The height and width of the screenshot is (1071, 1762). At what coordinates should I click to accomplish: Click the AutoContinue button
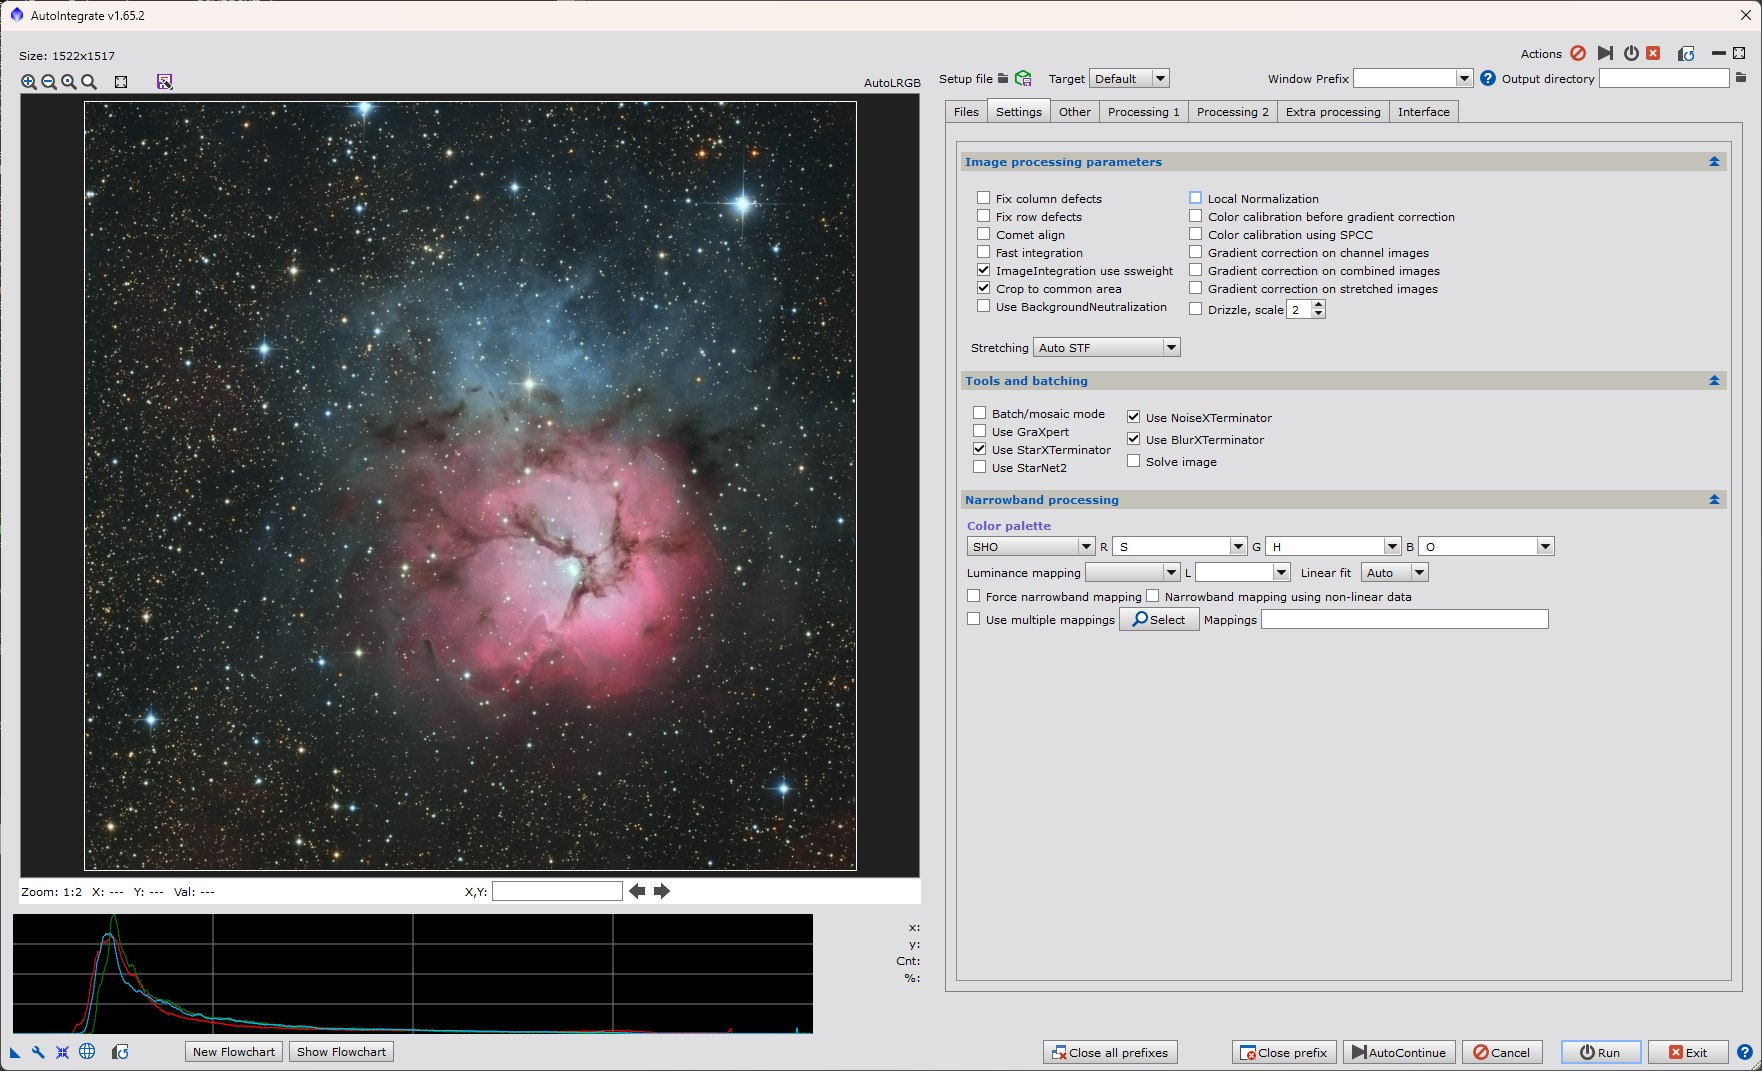click(x=1398, y=1052)
